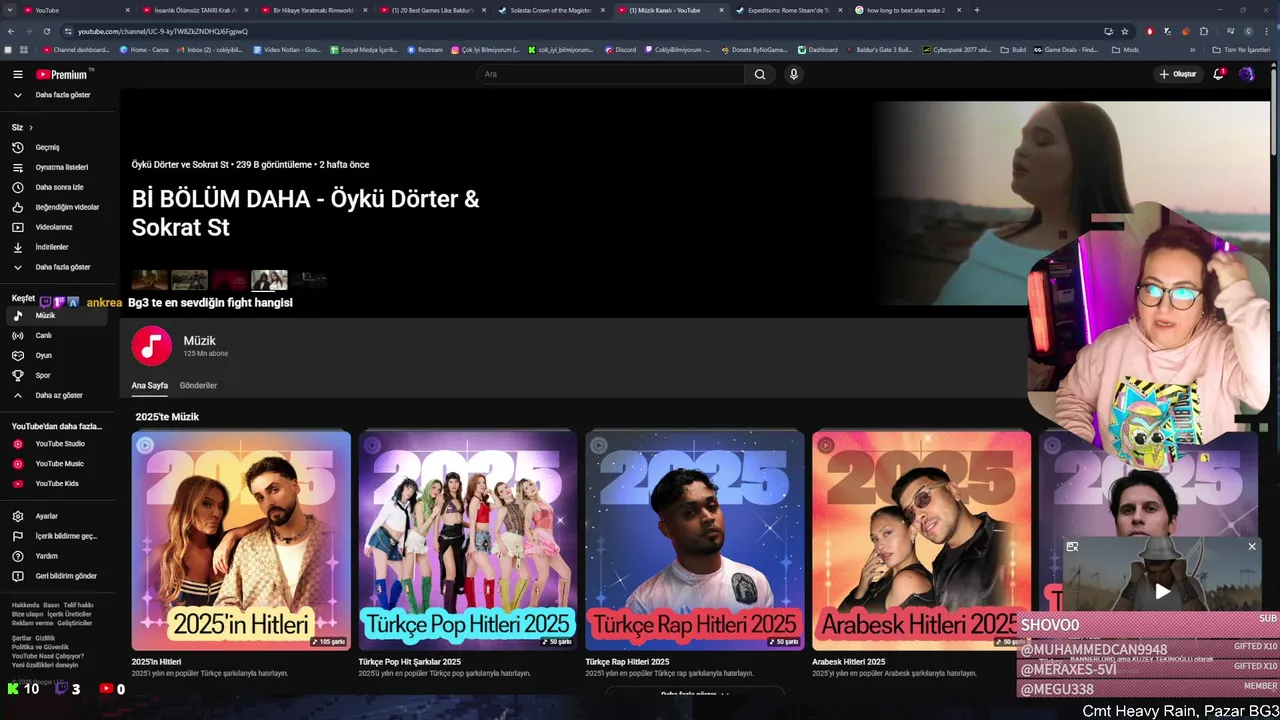Launch YouTube Music from sidebar
This screenshot has height=720, width=1280.
(58, 464)
